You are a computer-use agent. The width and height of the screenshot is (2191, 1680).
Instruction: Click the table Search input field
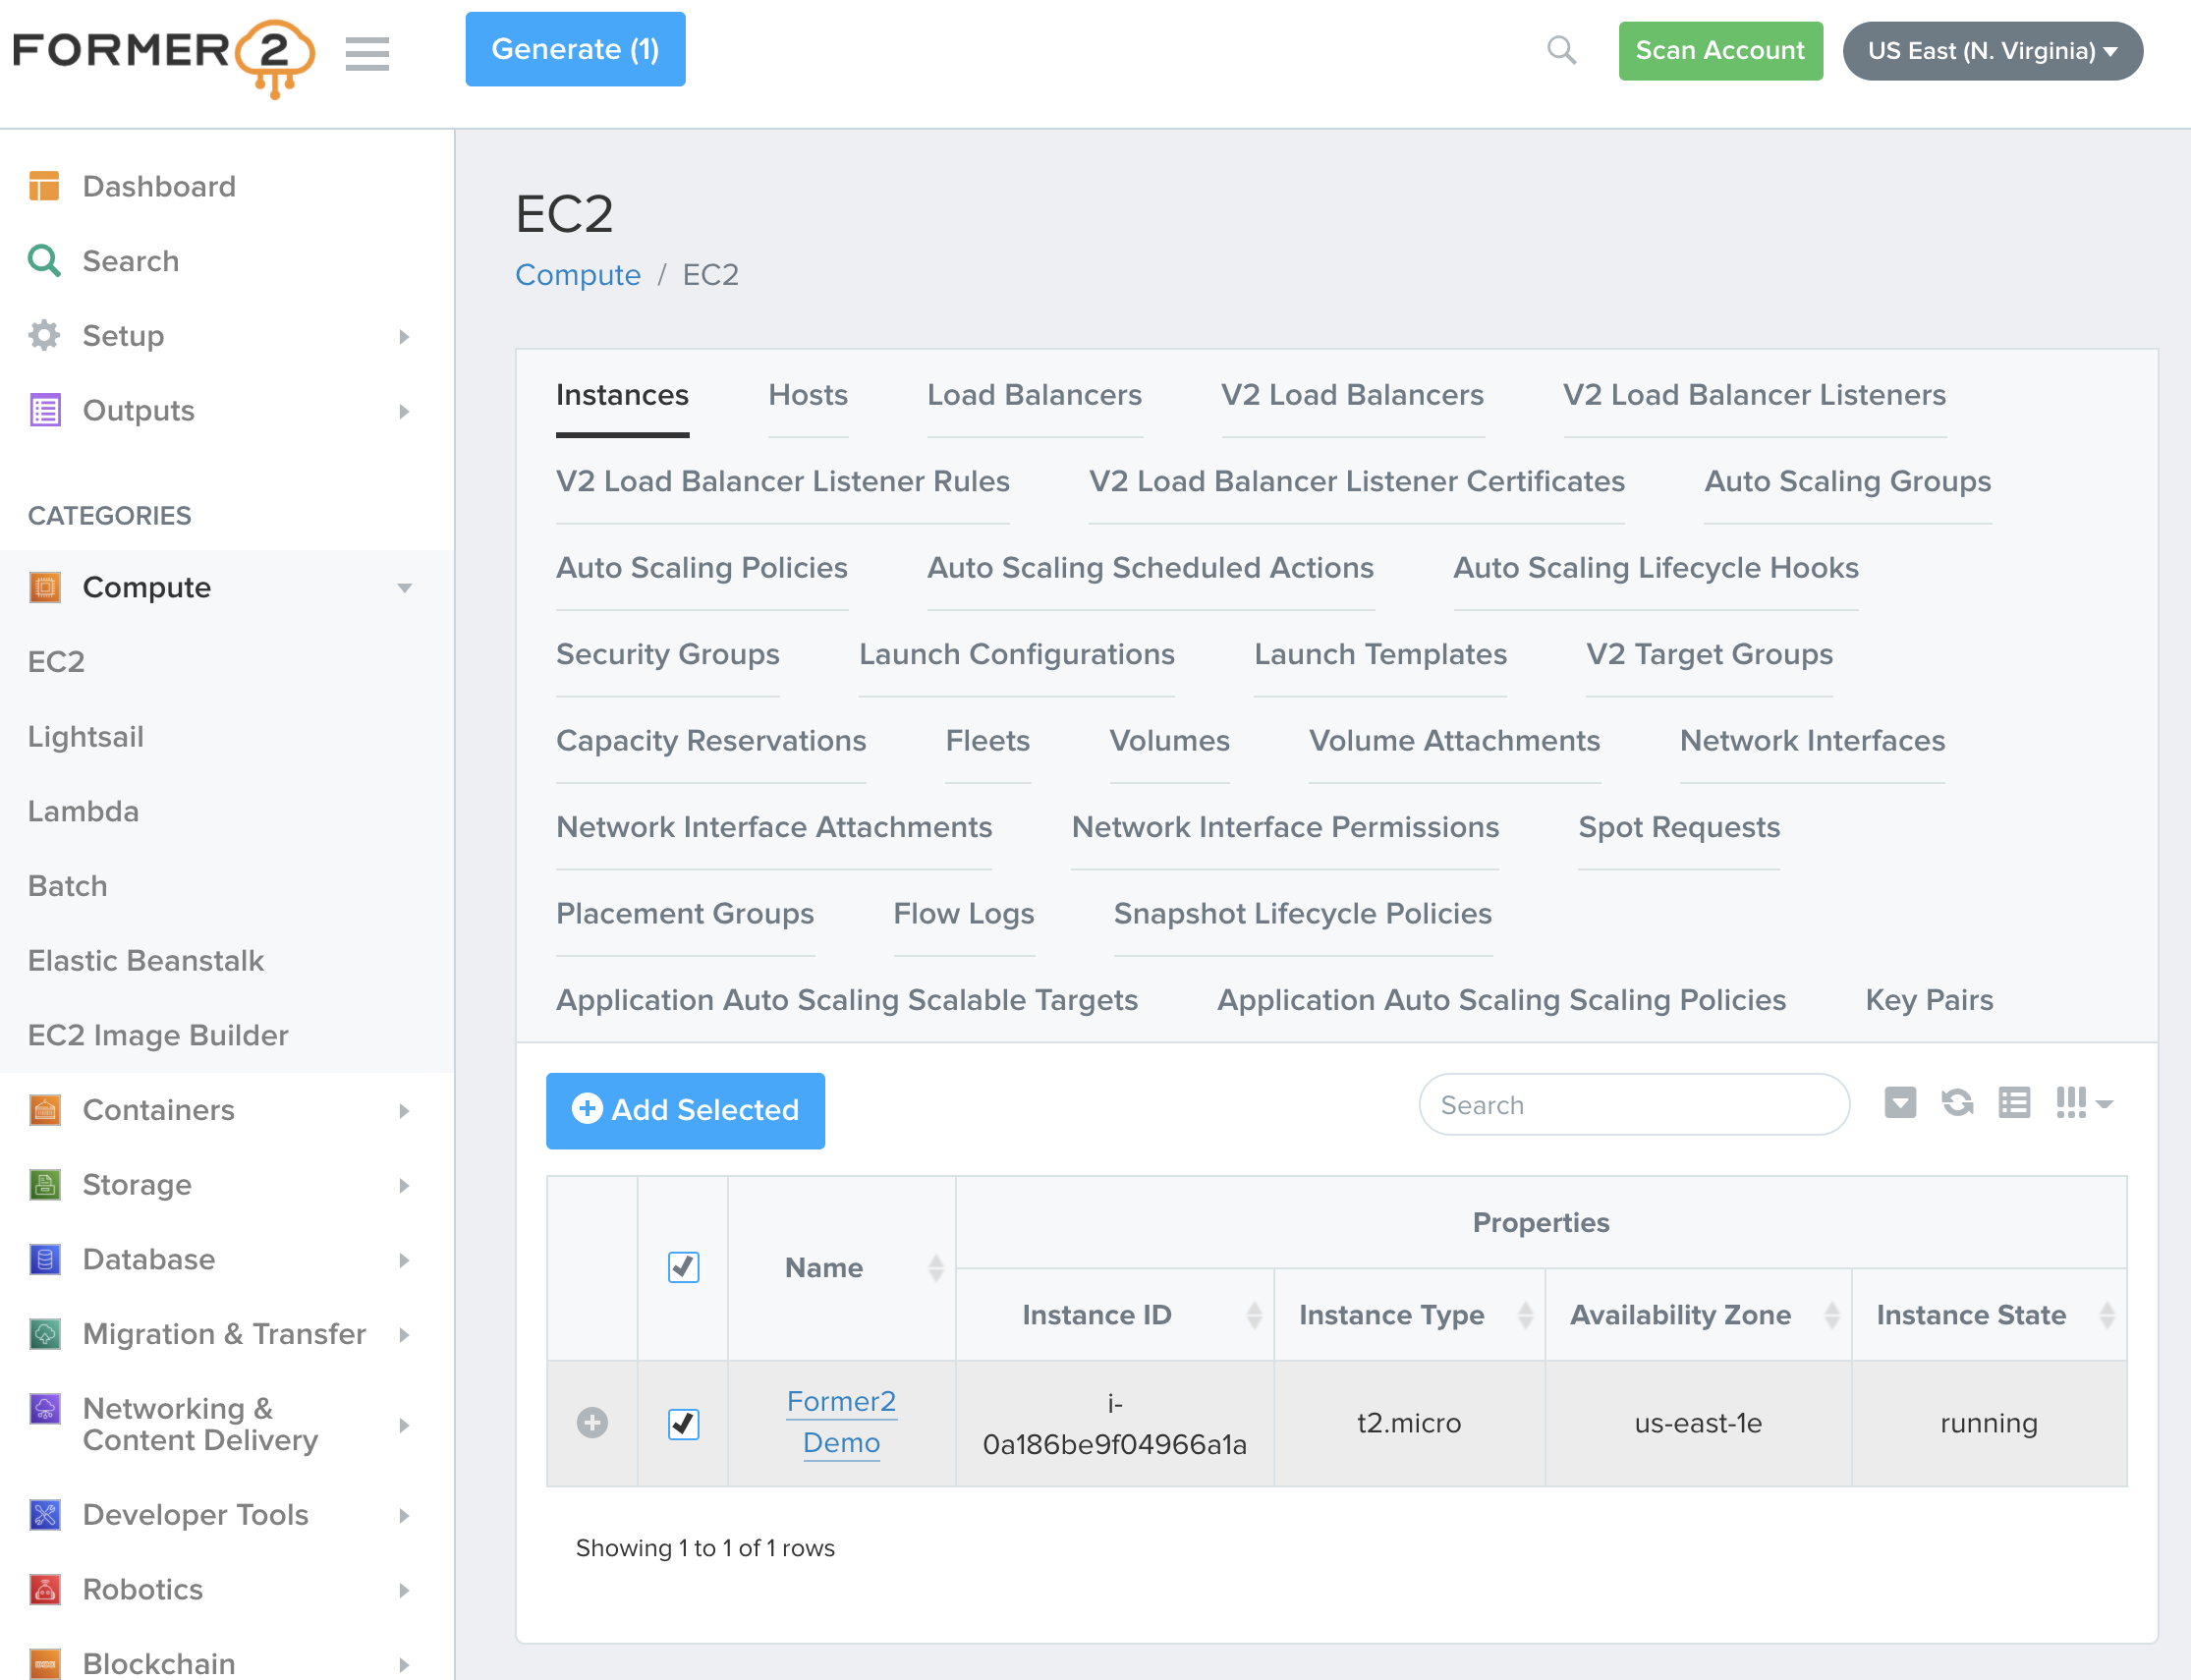(1633, 1105)
